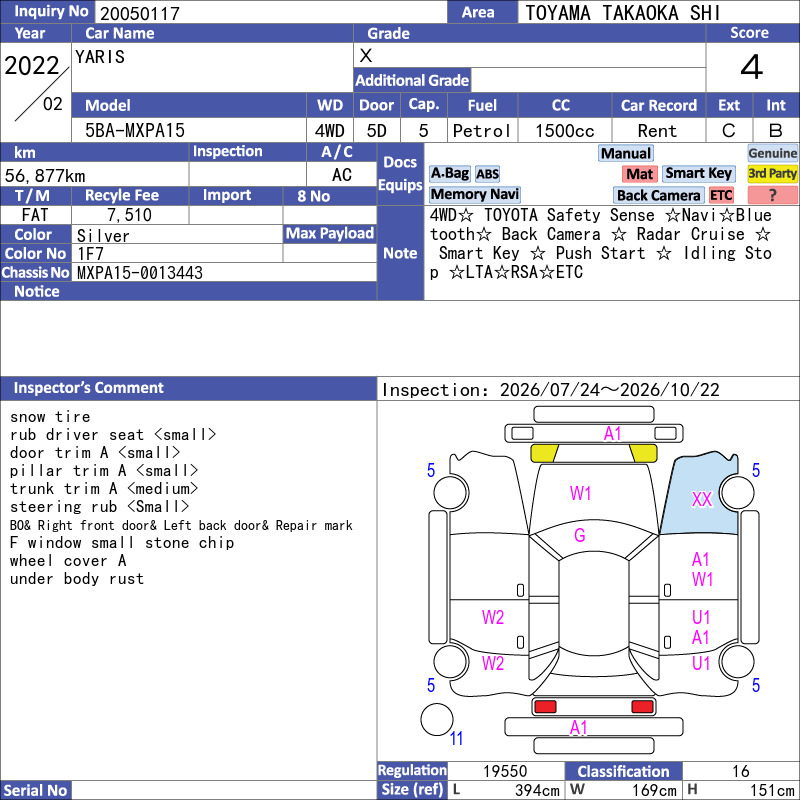Click the Manual docs badge
Viewport: 800px width, 800px height.
[x=626, y=153]
